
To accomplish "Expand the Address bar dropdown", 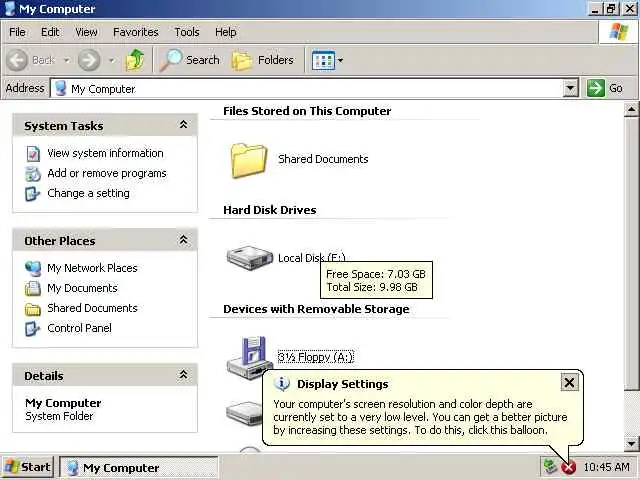I will 570,88.
